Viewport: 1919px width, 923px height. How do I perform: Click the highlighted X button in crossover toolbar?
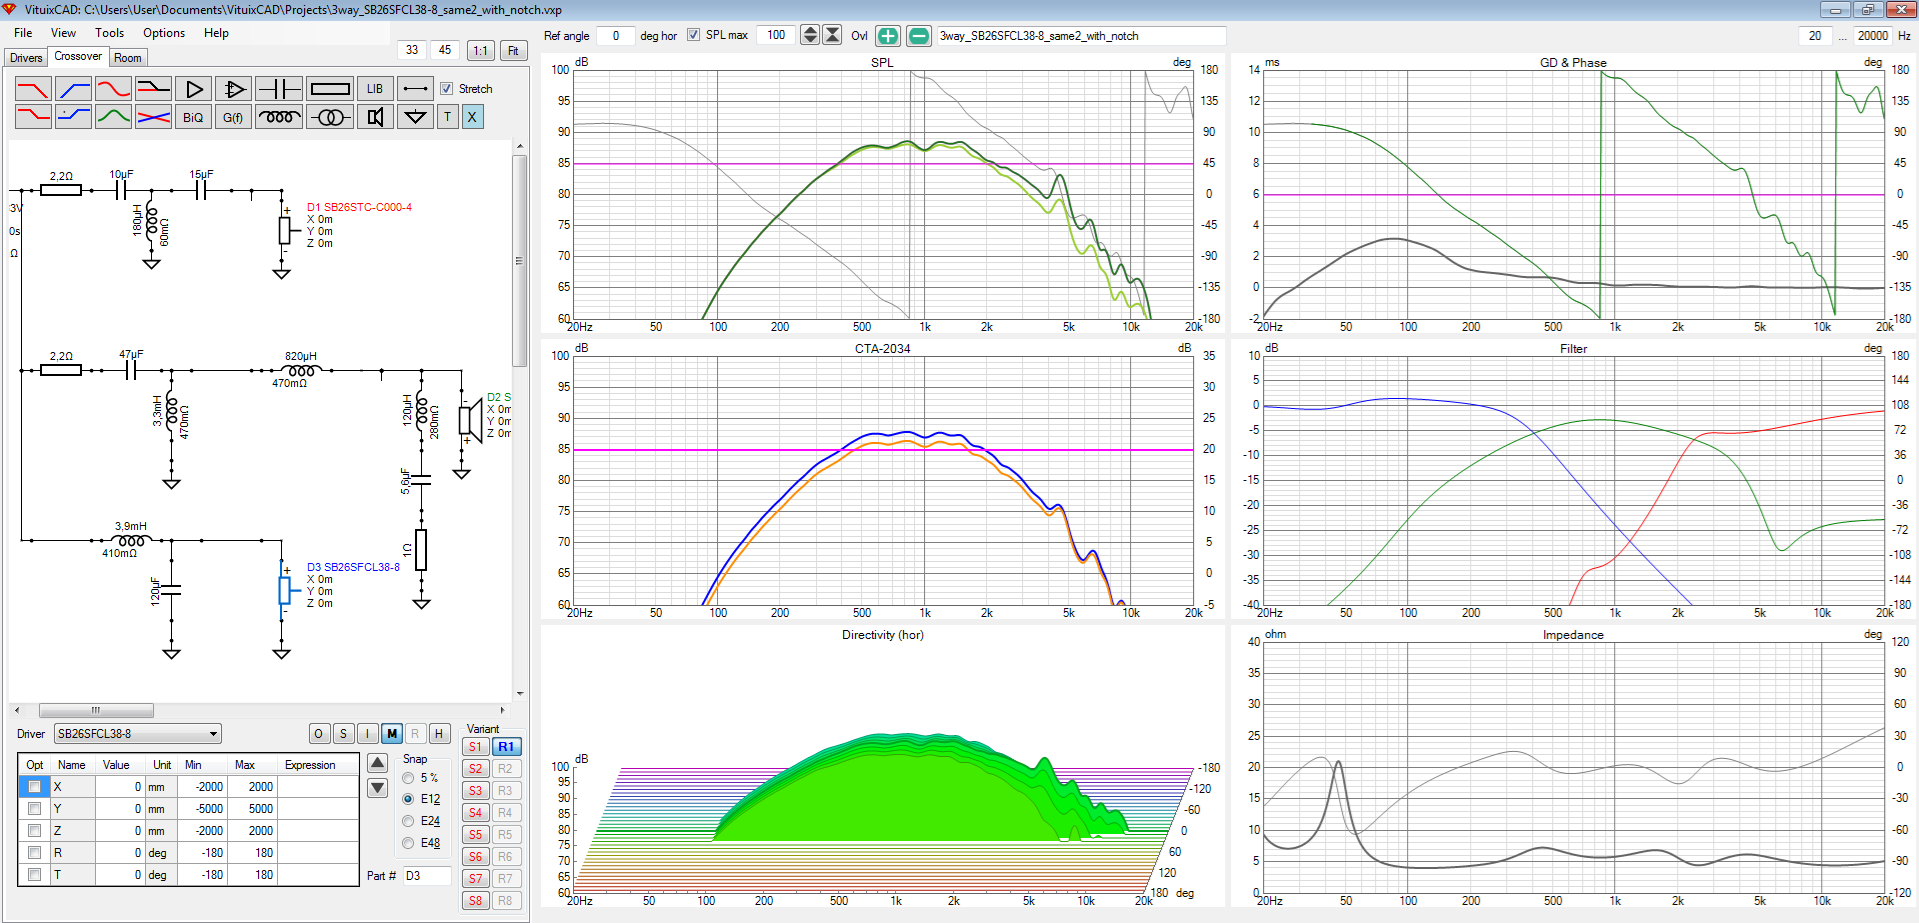[472, 117]
